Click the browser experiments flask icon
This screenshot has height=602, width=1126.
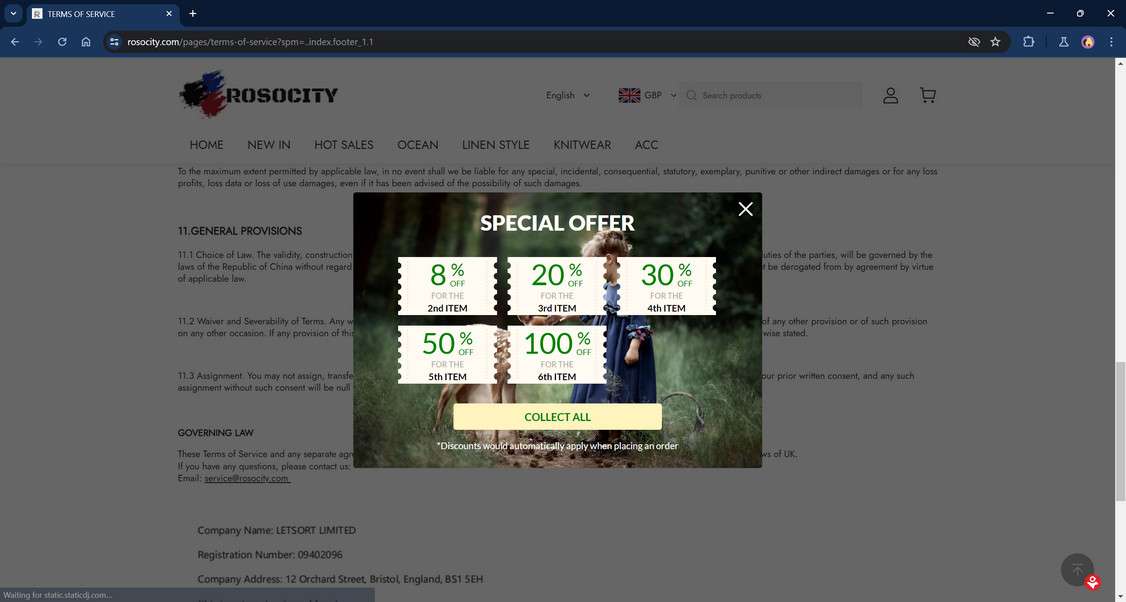coord(1063,42)
